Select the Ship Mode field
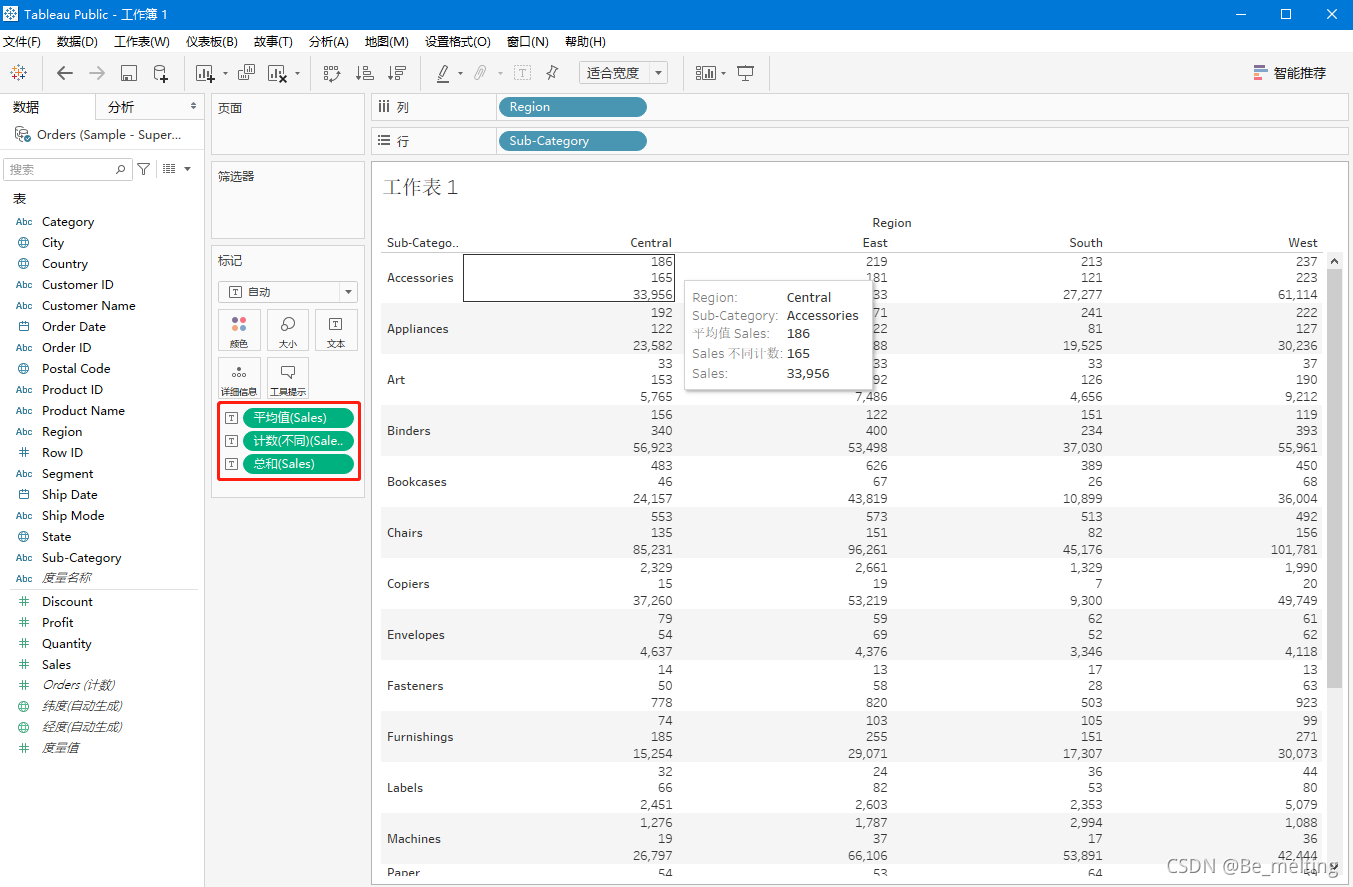 [73, 516]
